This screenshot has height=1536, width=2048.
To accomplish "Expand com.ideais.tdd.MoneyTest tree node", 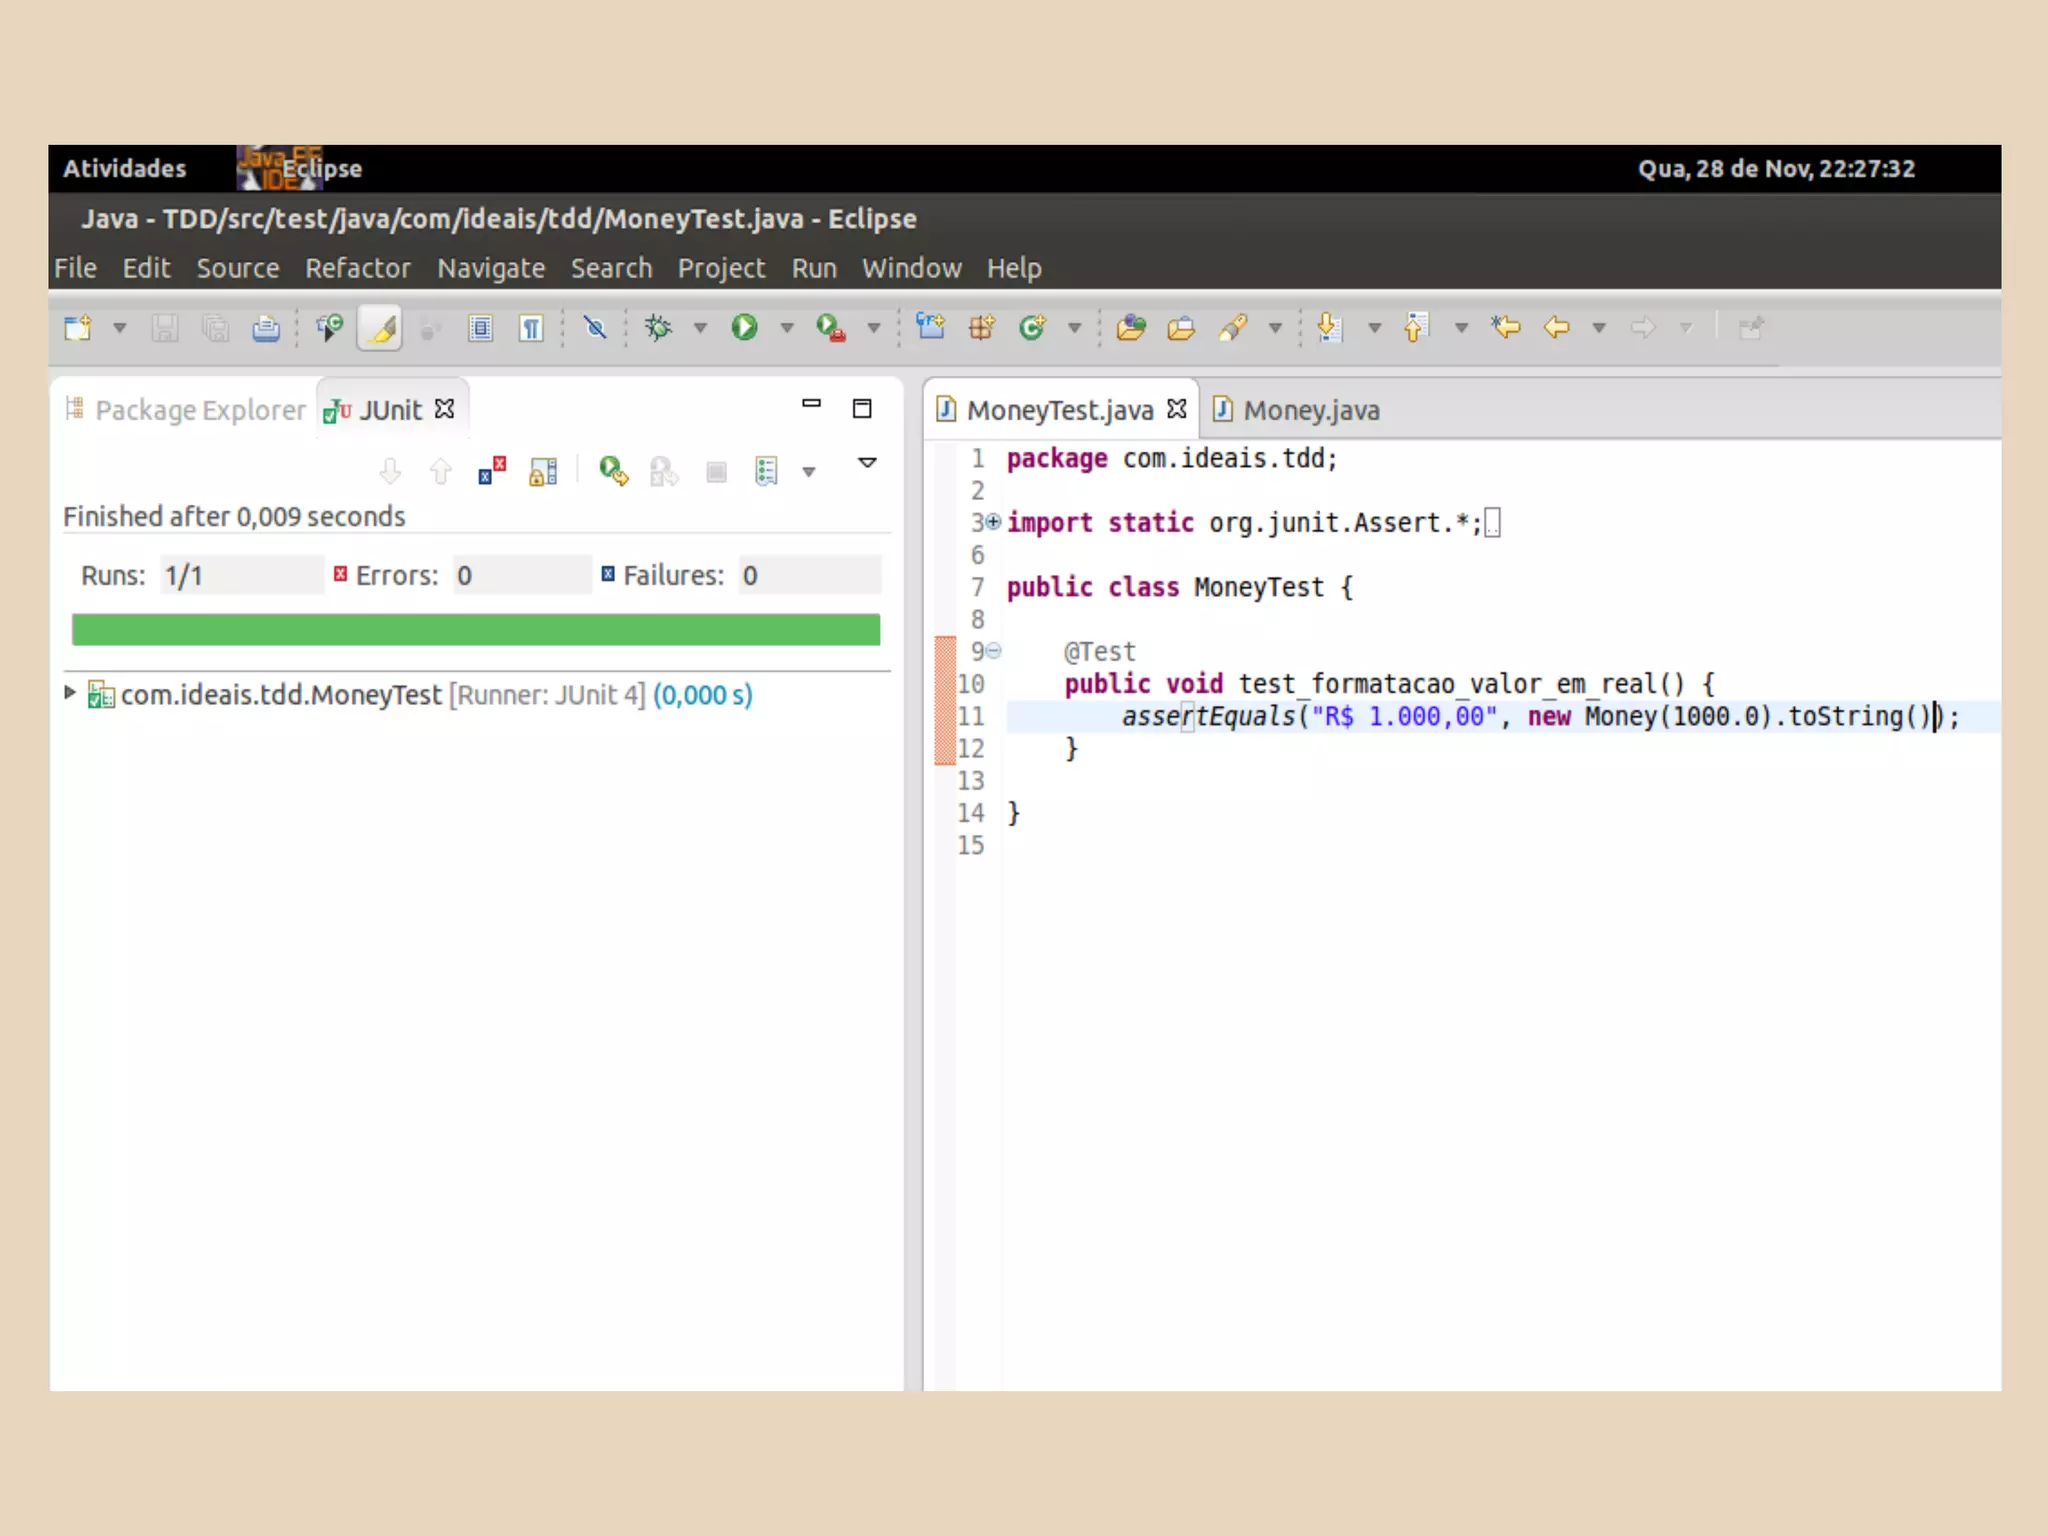I will point(70,692).
